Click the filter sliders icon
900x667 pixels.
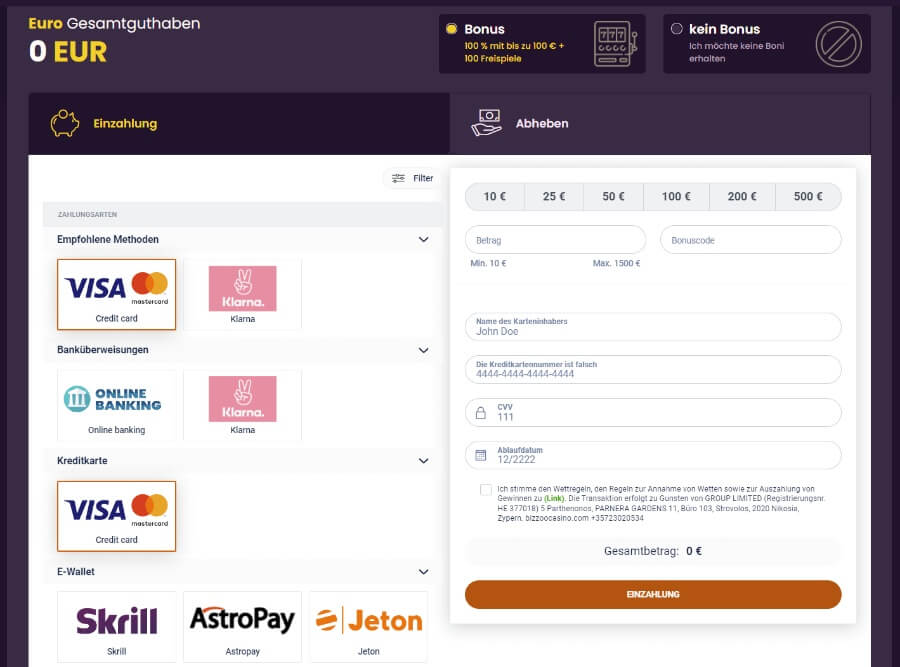pyautogui.click(x=398, y=179)
